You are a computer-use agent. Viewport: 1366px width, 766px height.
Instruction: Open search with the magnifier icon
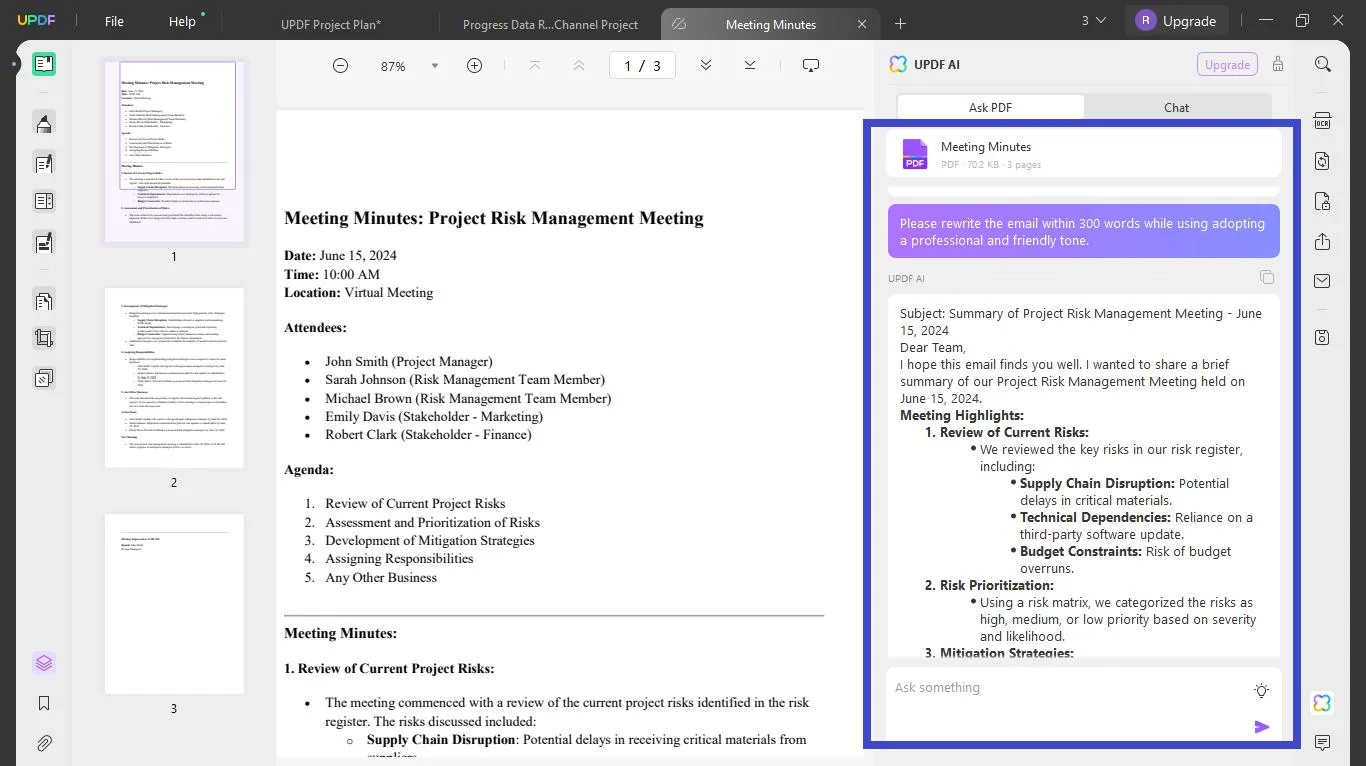coord(1322,64)
